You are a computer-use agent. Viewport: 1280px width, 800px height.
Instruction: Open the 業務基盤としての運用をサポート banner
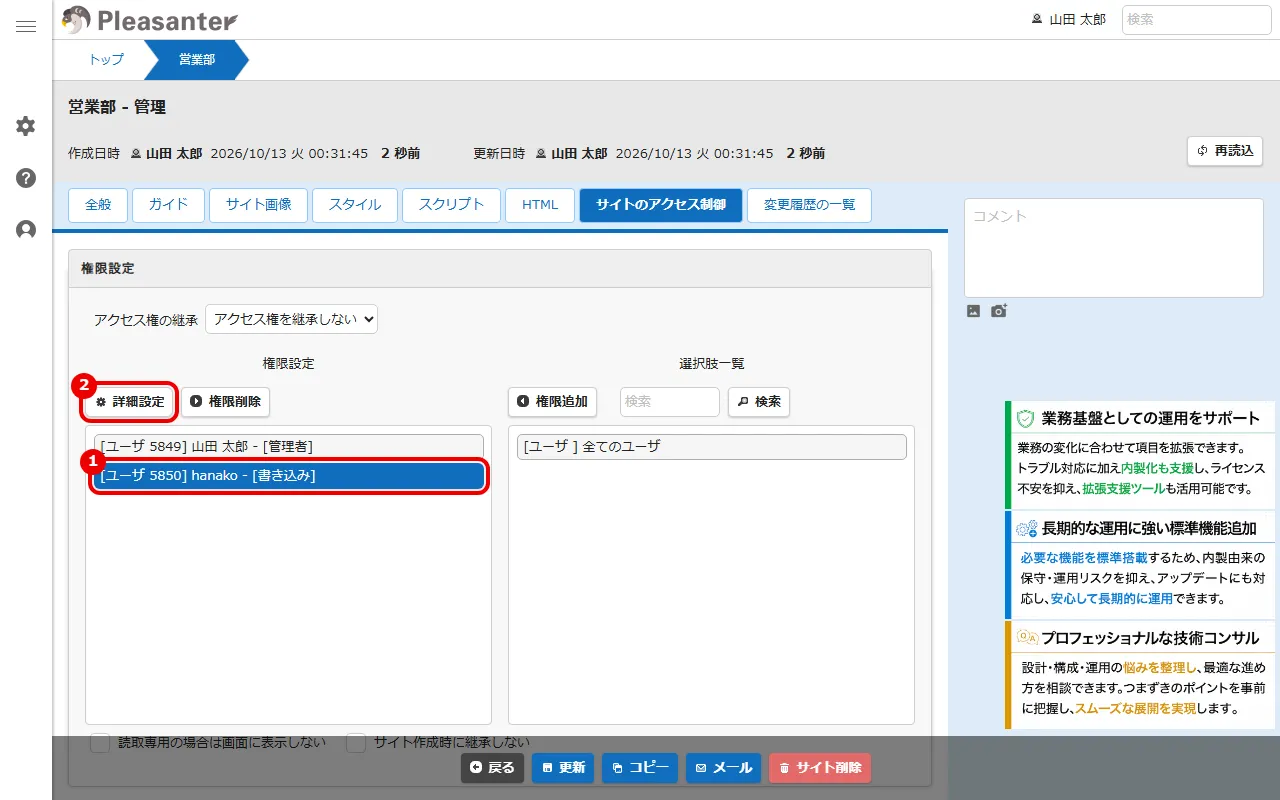coord(1140,456)
